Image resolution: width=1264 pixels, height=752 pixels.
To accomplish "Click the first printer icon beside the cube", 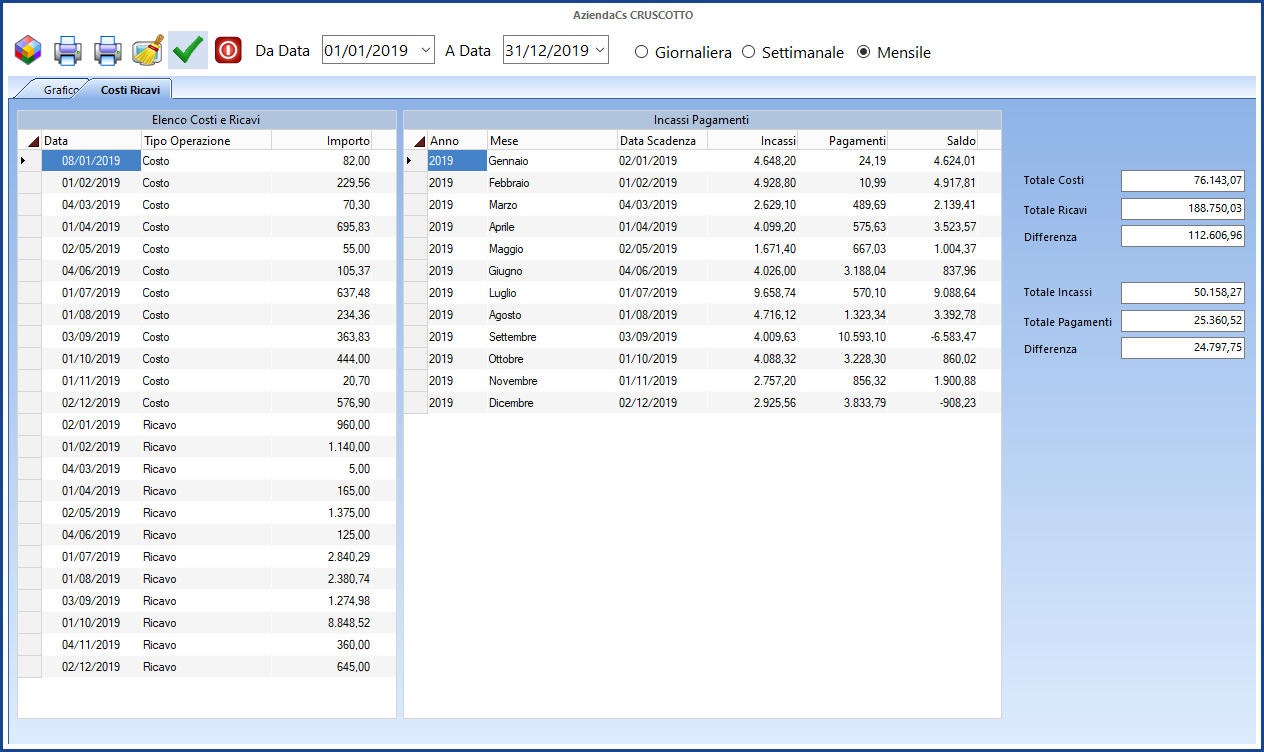I will (x=67, y=49).
